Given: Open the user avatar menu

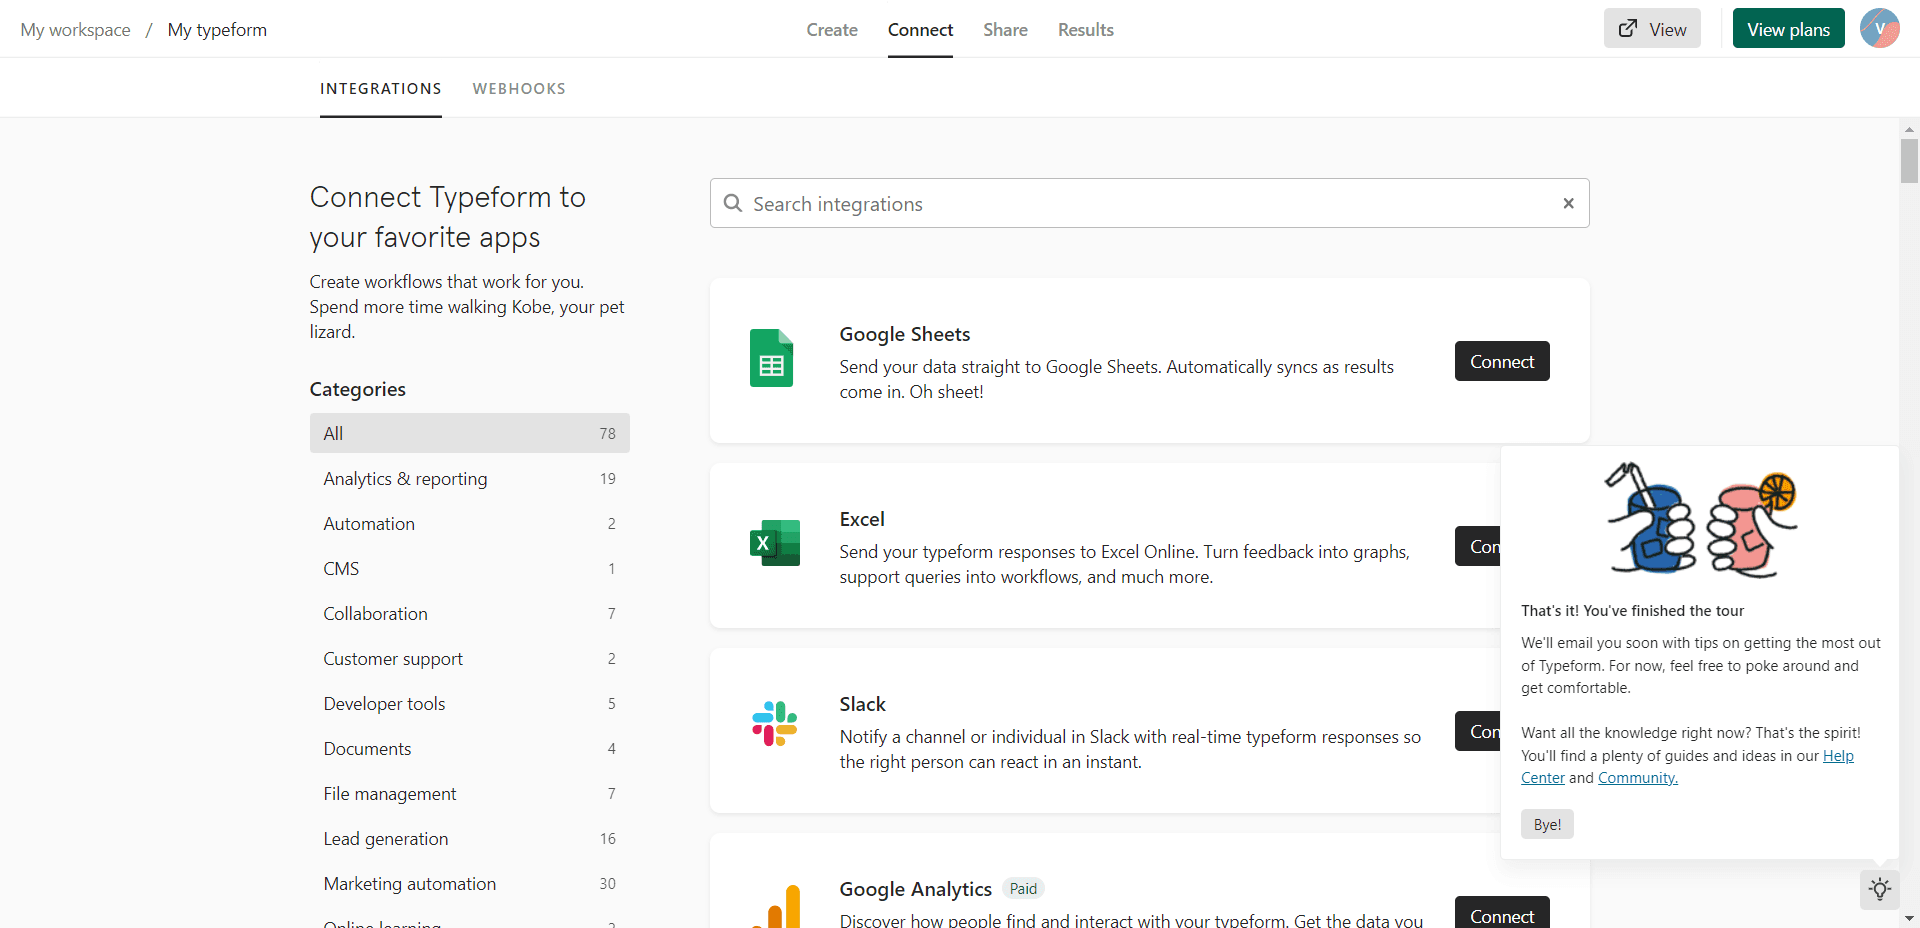Looking at the screenshot, I should coord(1879,29).
